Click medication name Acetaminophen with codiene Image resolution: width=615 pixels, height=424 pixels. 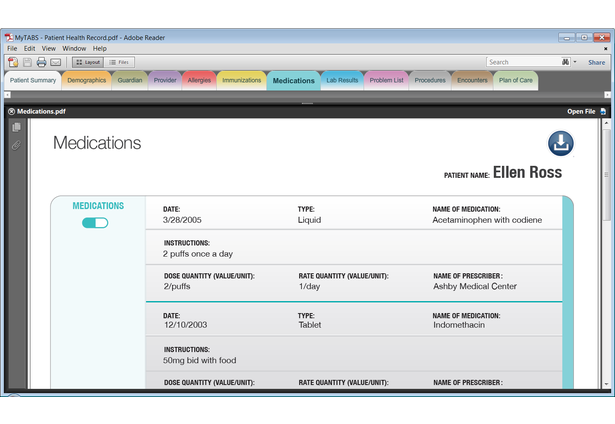click(487, 220)
